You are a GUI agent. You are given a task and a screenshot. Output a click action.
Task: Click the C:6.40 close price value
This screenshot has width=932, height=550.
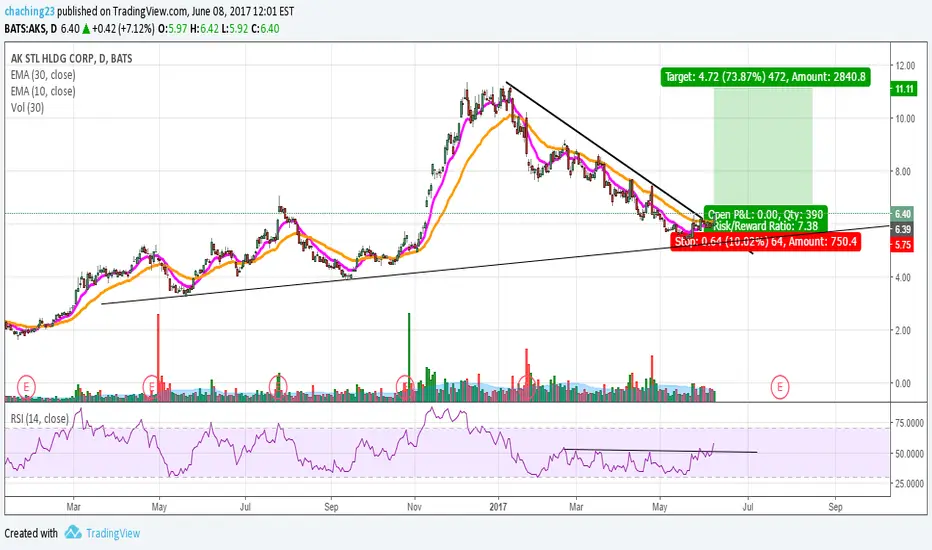click(265, 29)
